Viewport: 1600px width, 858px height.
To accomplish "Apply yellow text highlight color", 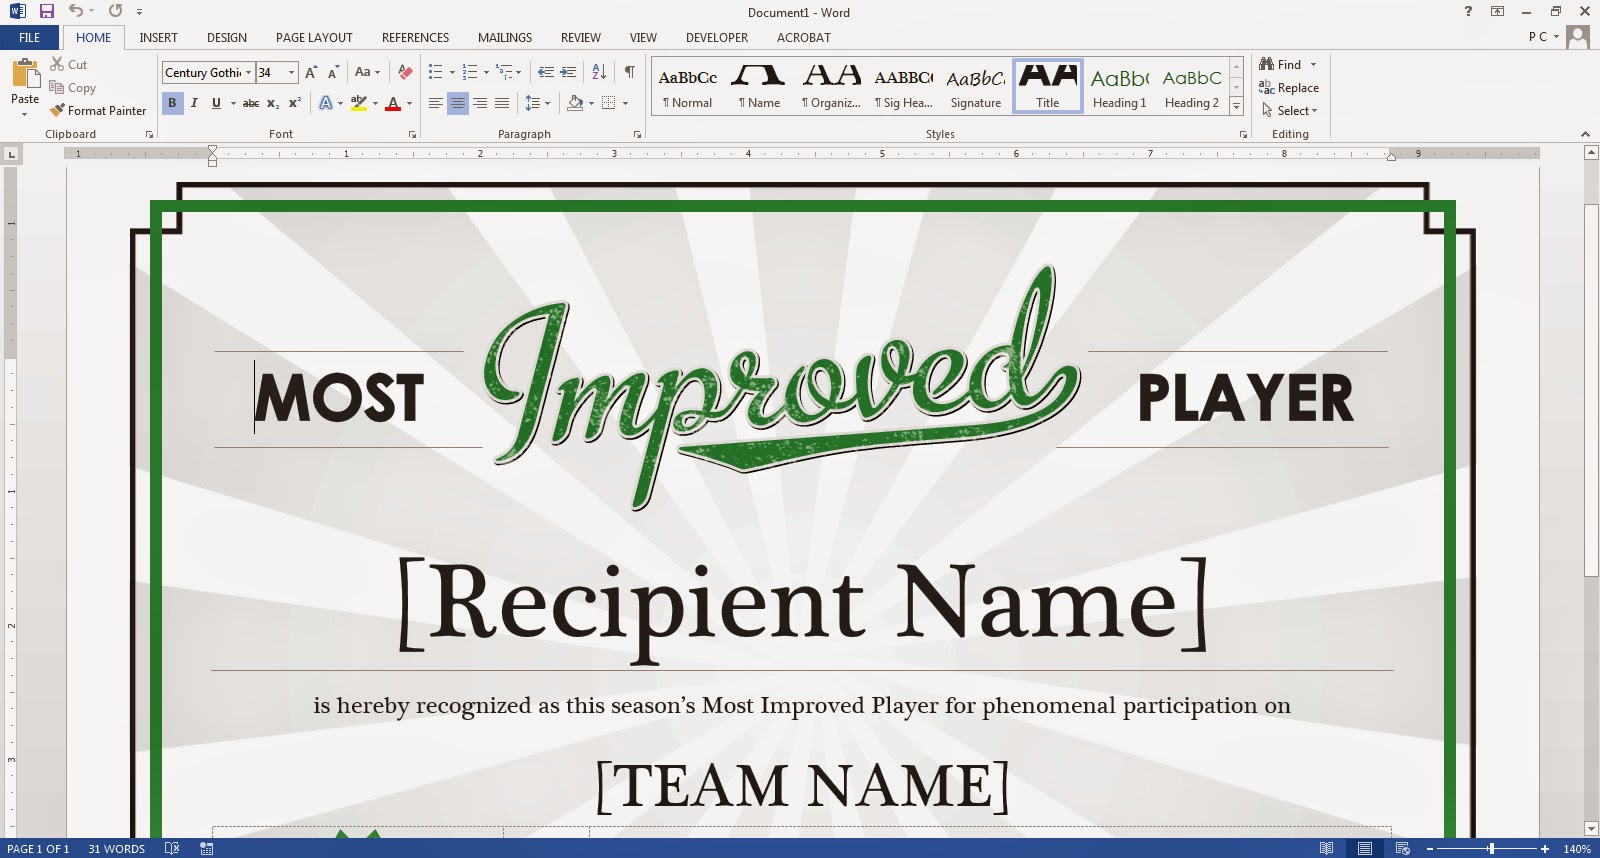I will pos(358,103).
